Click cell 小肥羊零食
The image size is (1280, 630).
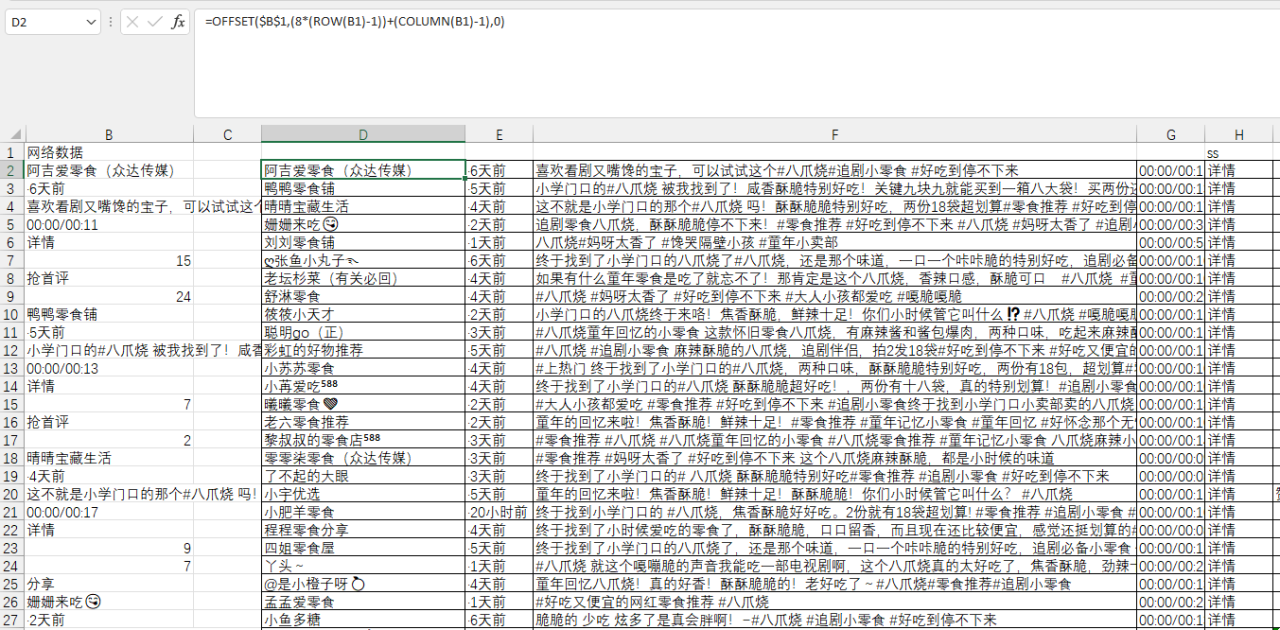[363, 513]
